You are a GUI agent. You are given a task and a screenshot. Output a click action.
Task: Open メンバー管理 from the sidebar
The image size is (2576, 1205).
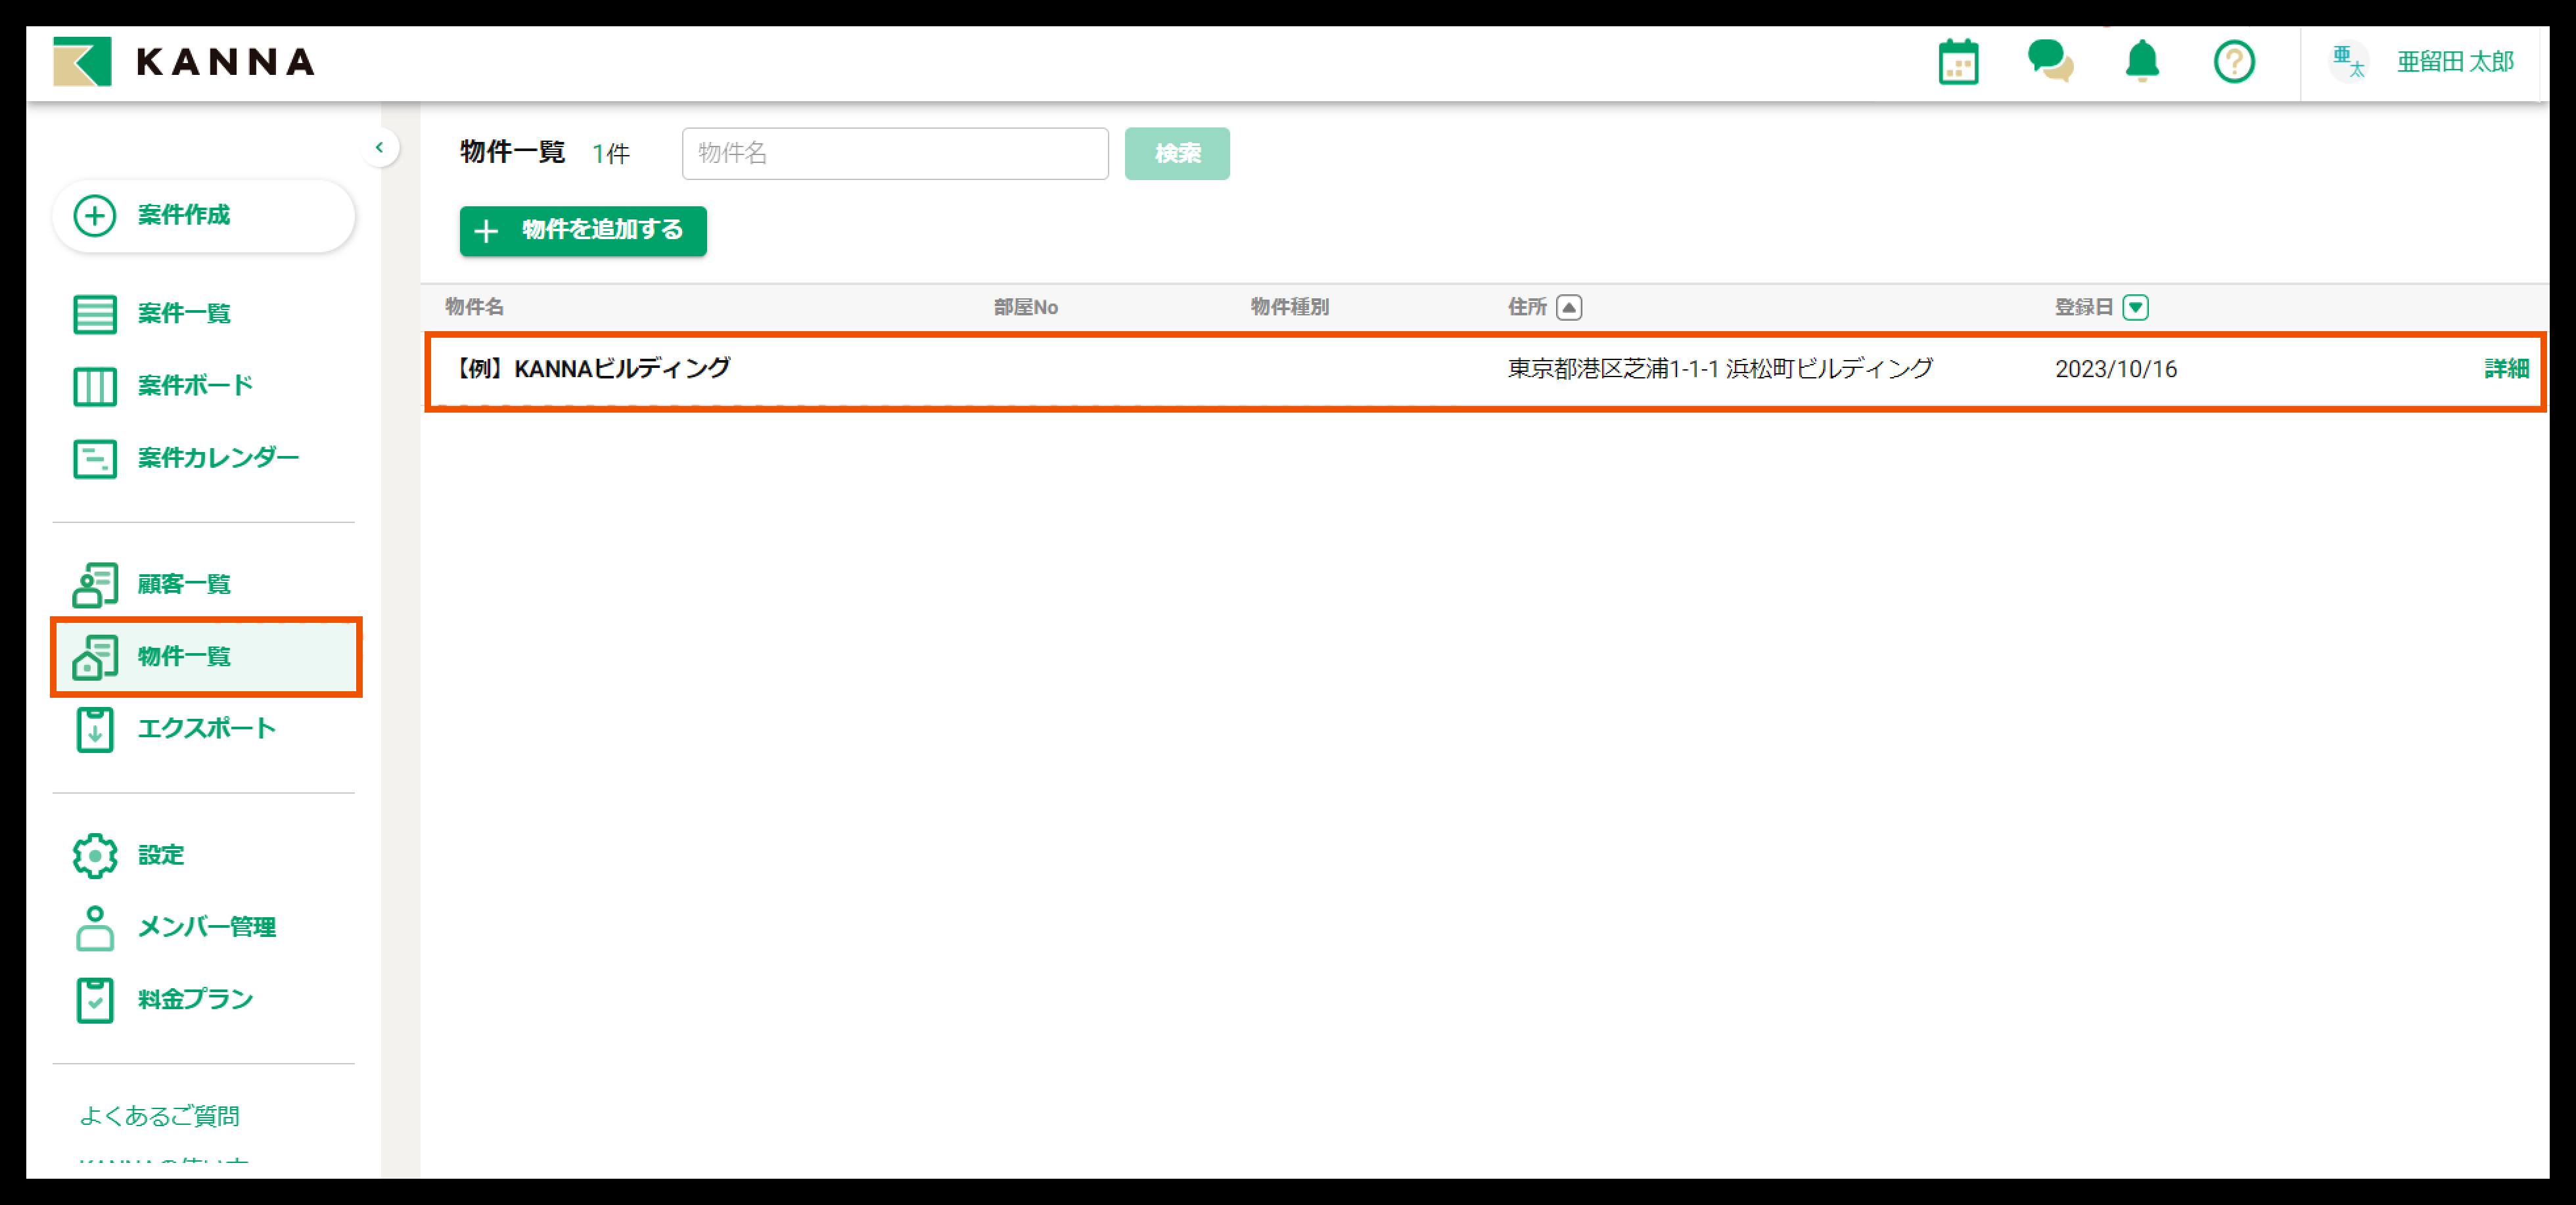point(206,927)
